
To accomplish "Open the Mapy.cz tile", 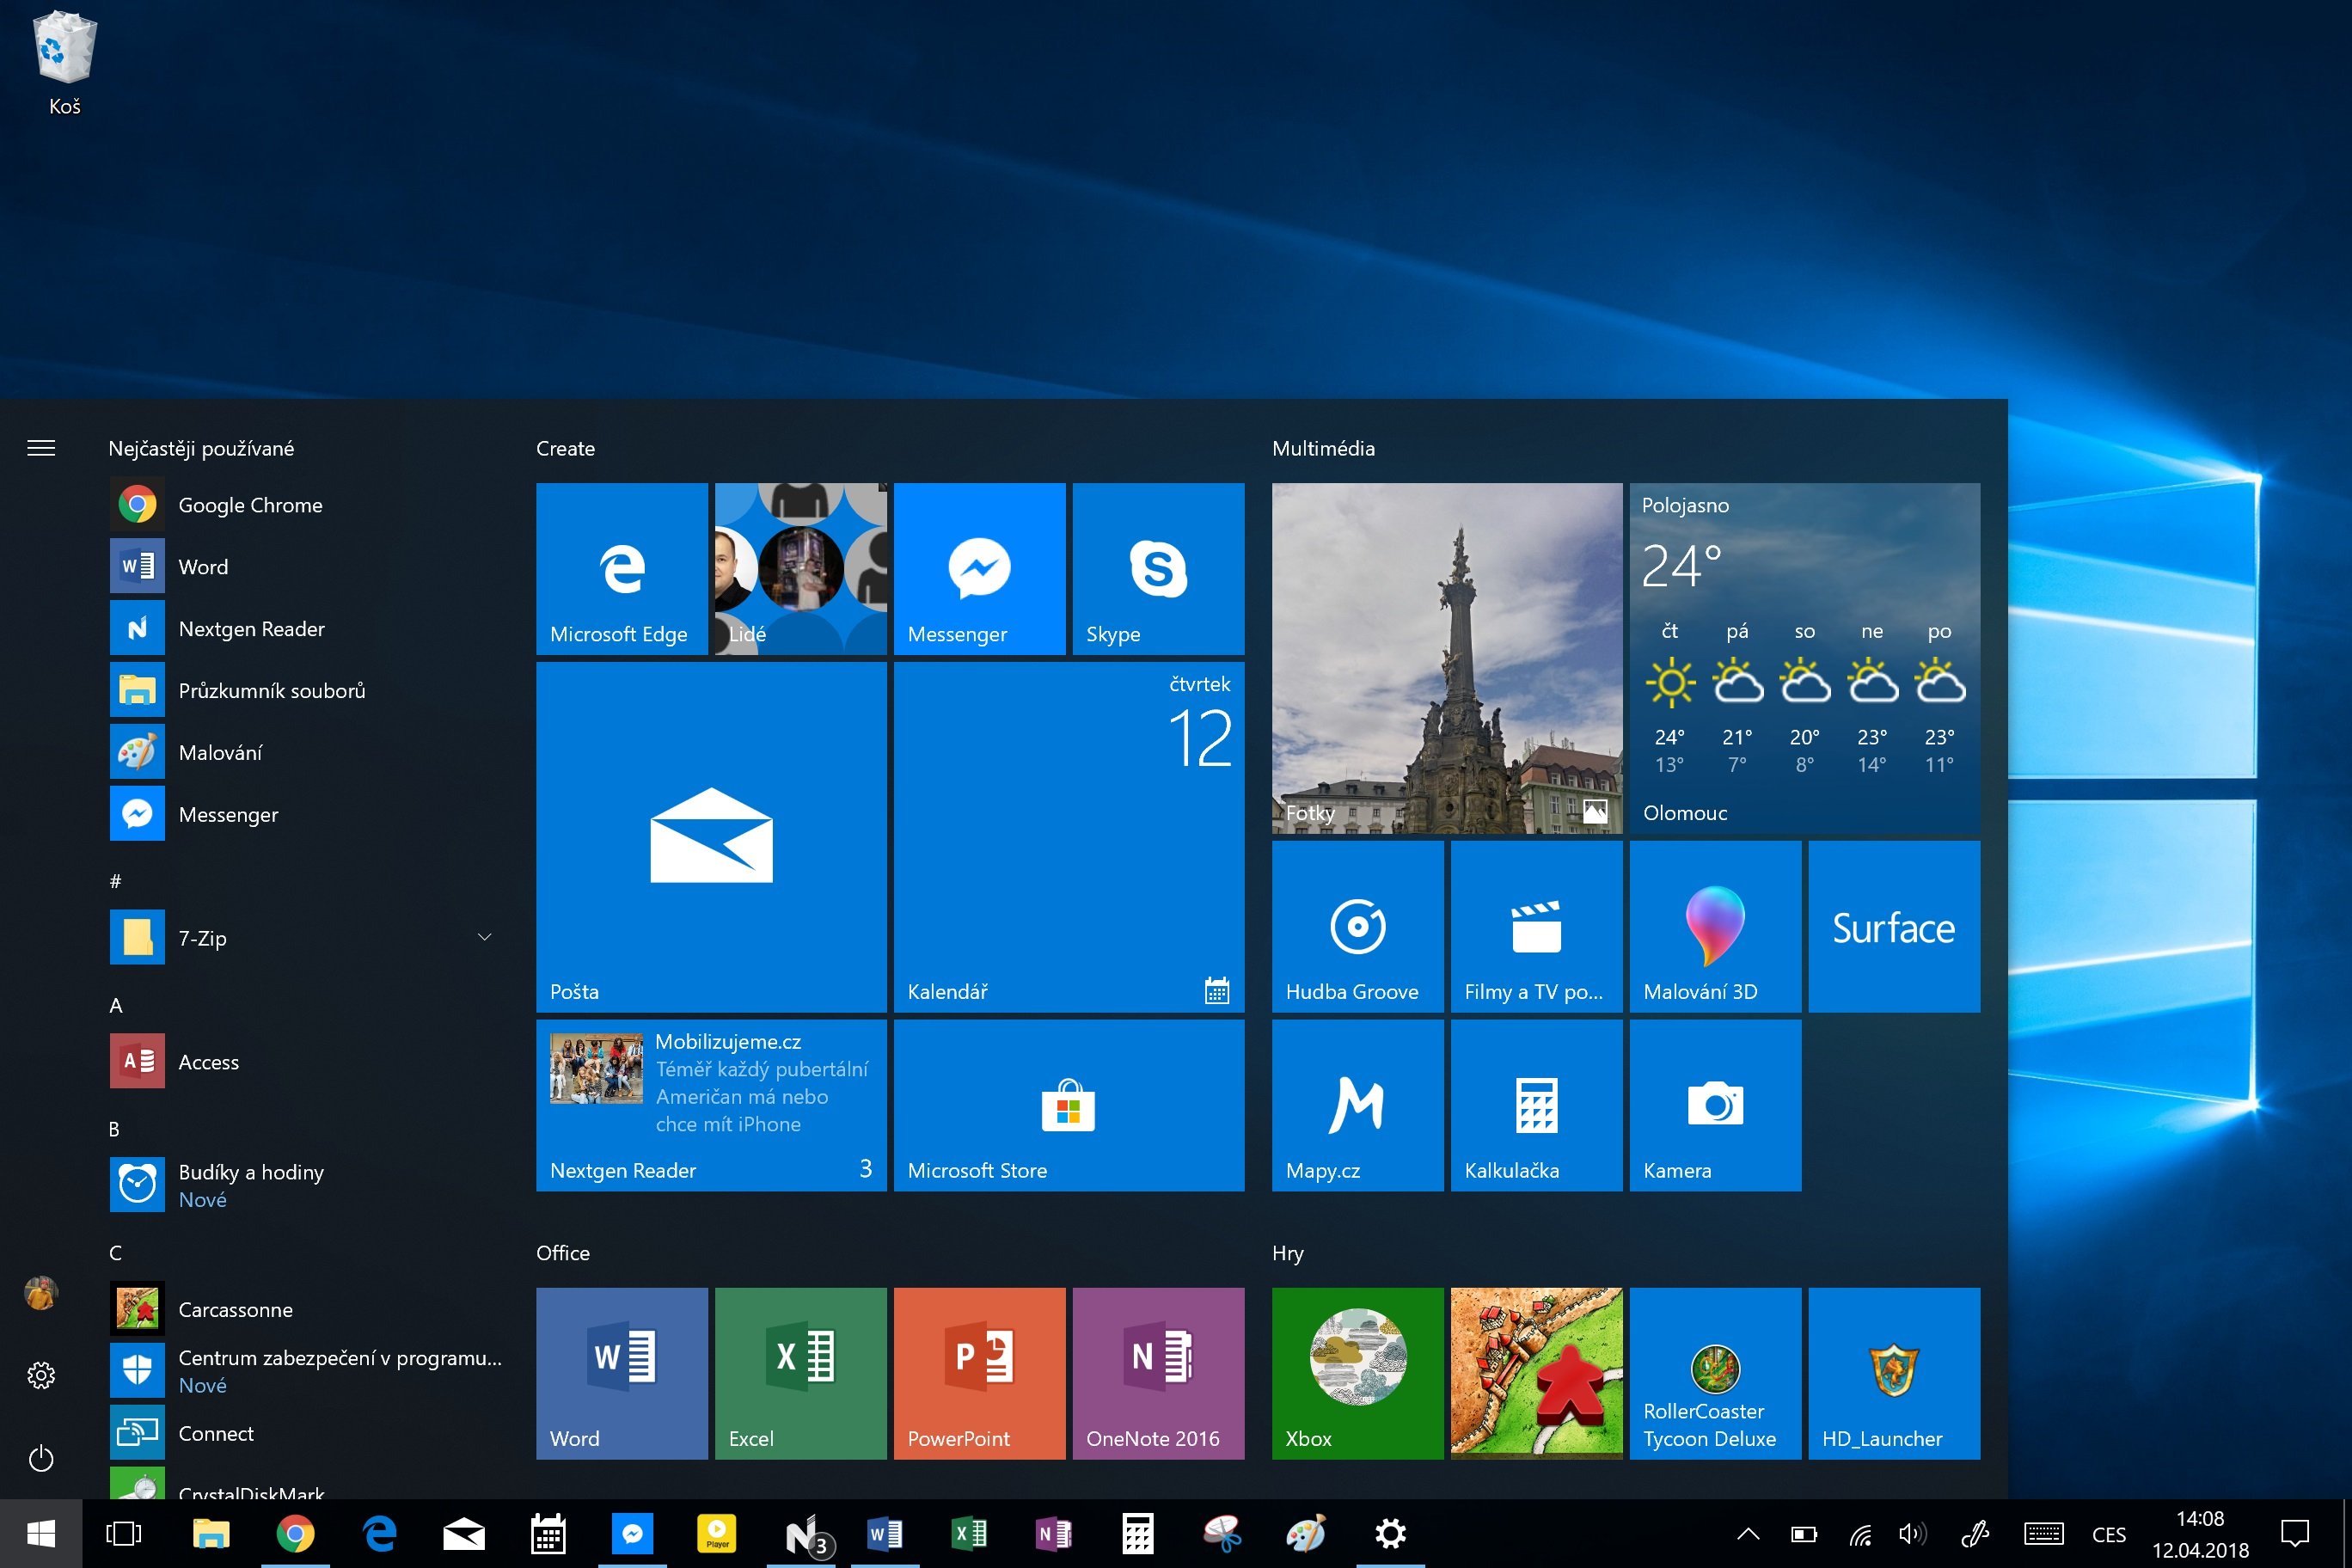I will 1358,1105.
